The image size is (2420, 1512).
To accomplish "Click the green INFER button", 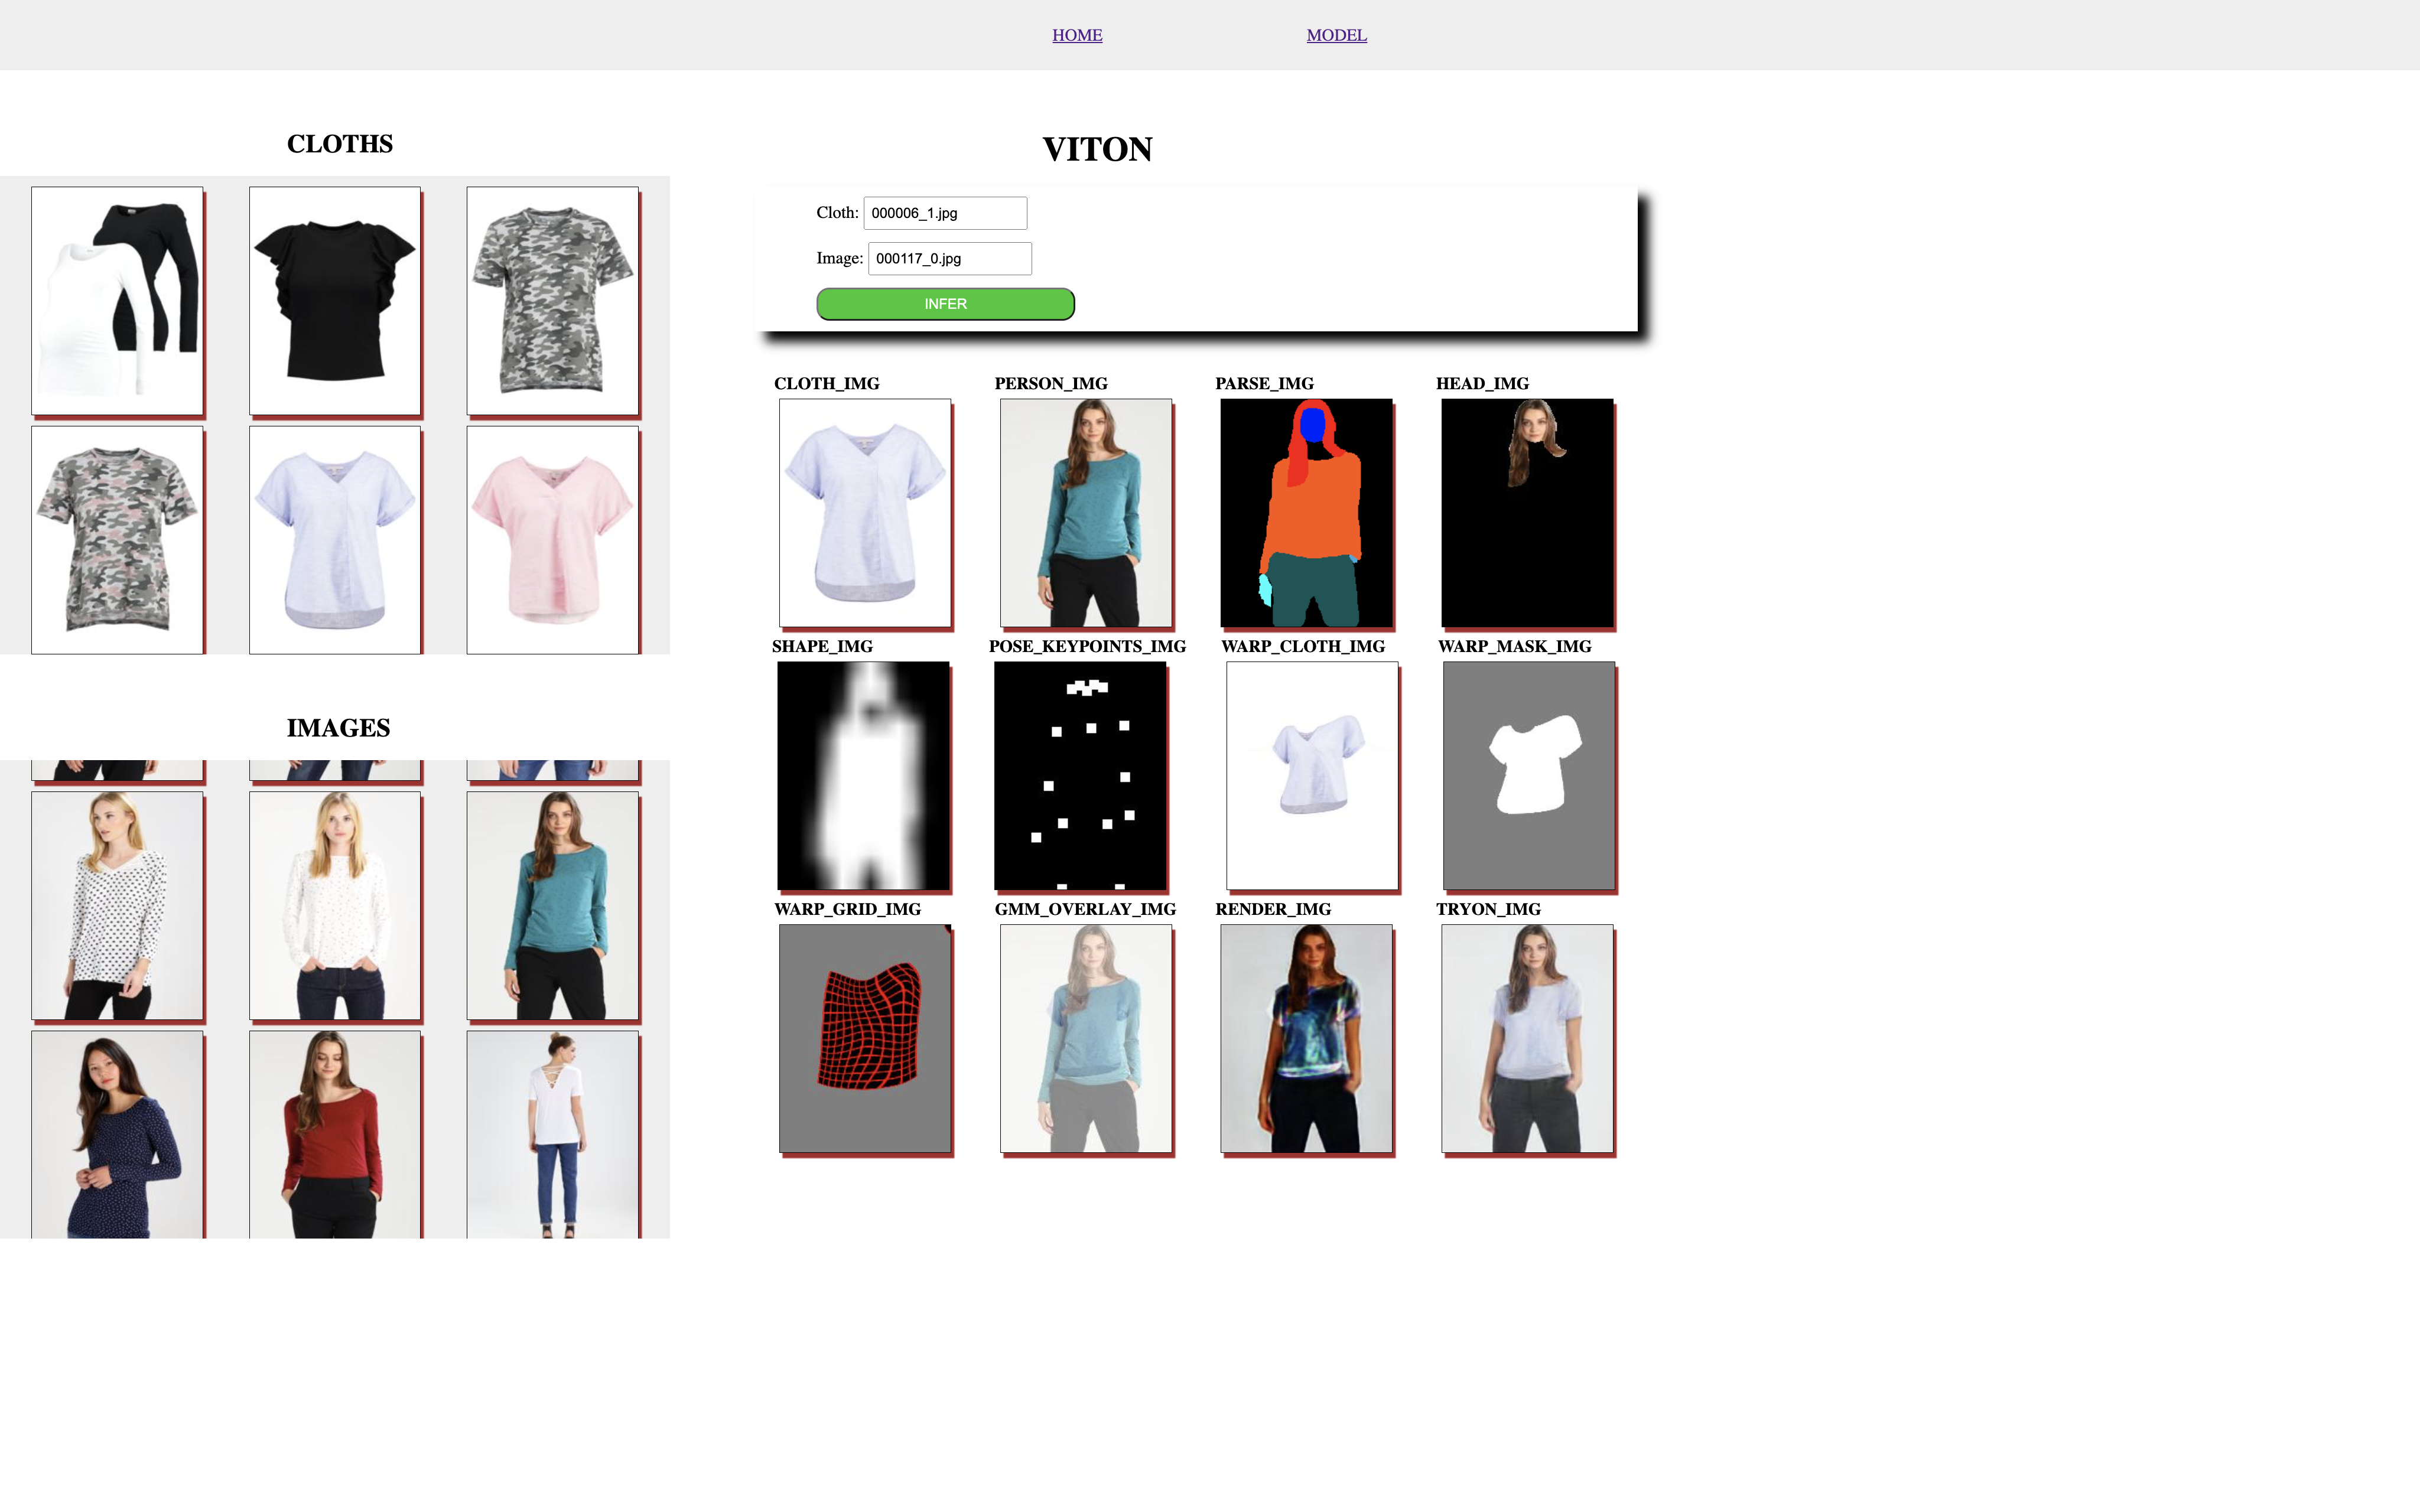I will click(945, 304).
